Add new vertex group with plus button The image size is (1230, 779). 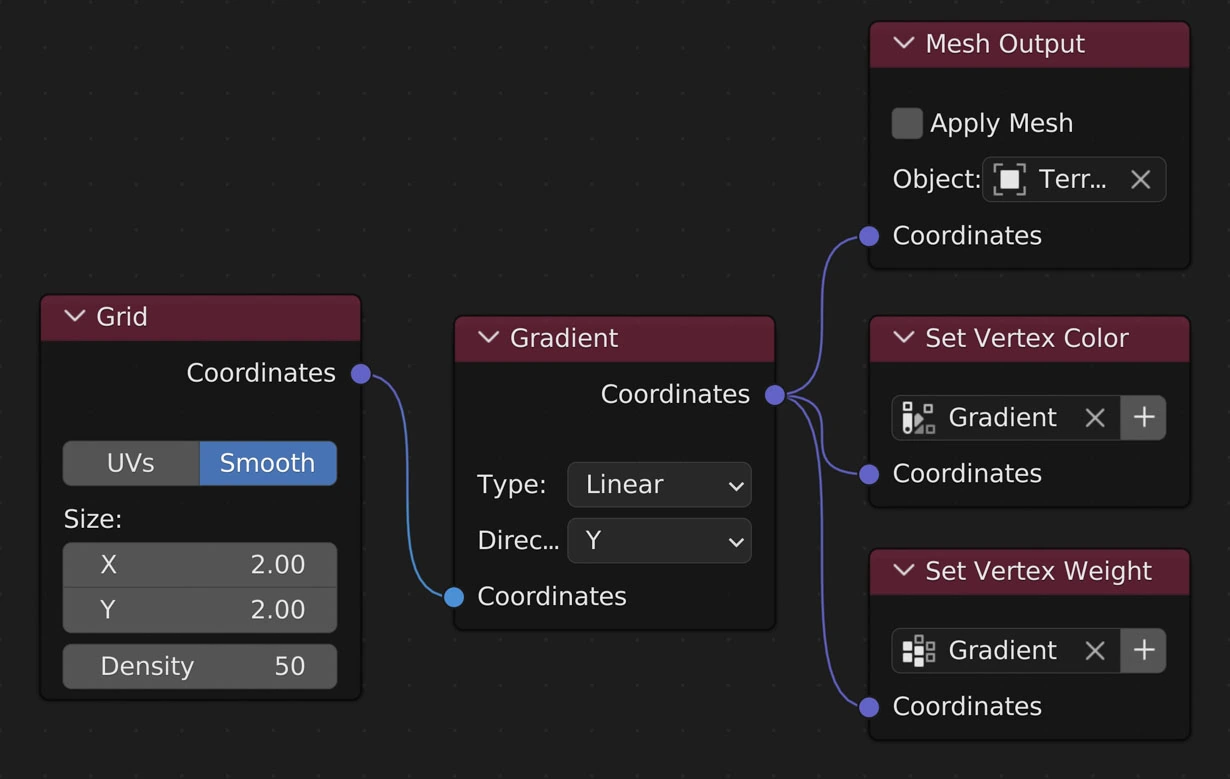pyautogui.click(x=1143, y=651)
